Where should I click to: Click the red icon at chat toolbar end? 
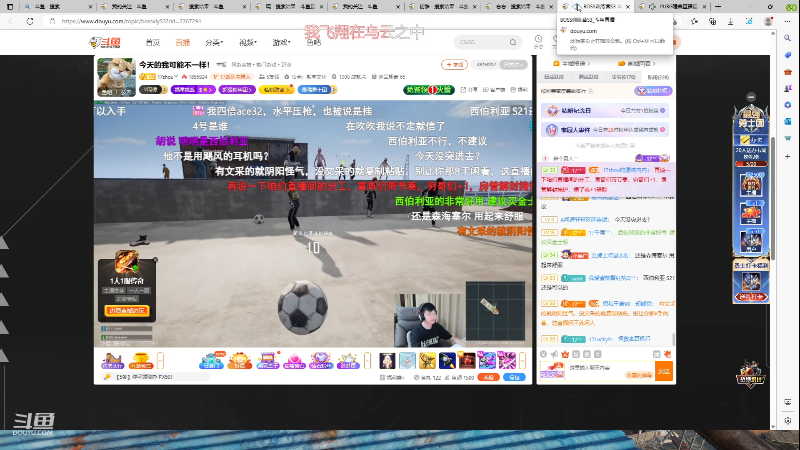click(x=667, y=354)
